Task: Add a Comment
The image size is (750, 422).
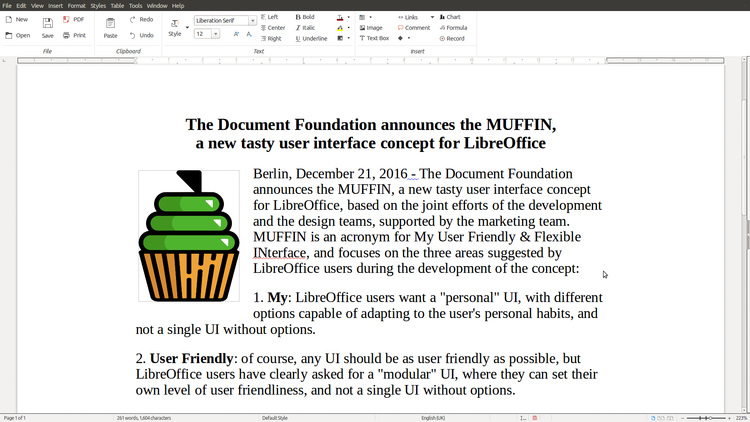Action: tap(413, 28)
